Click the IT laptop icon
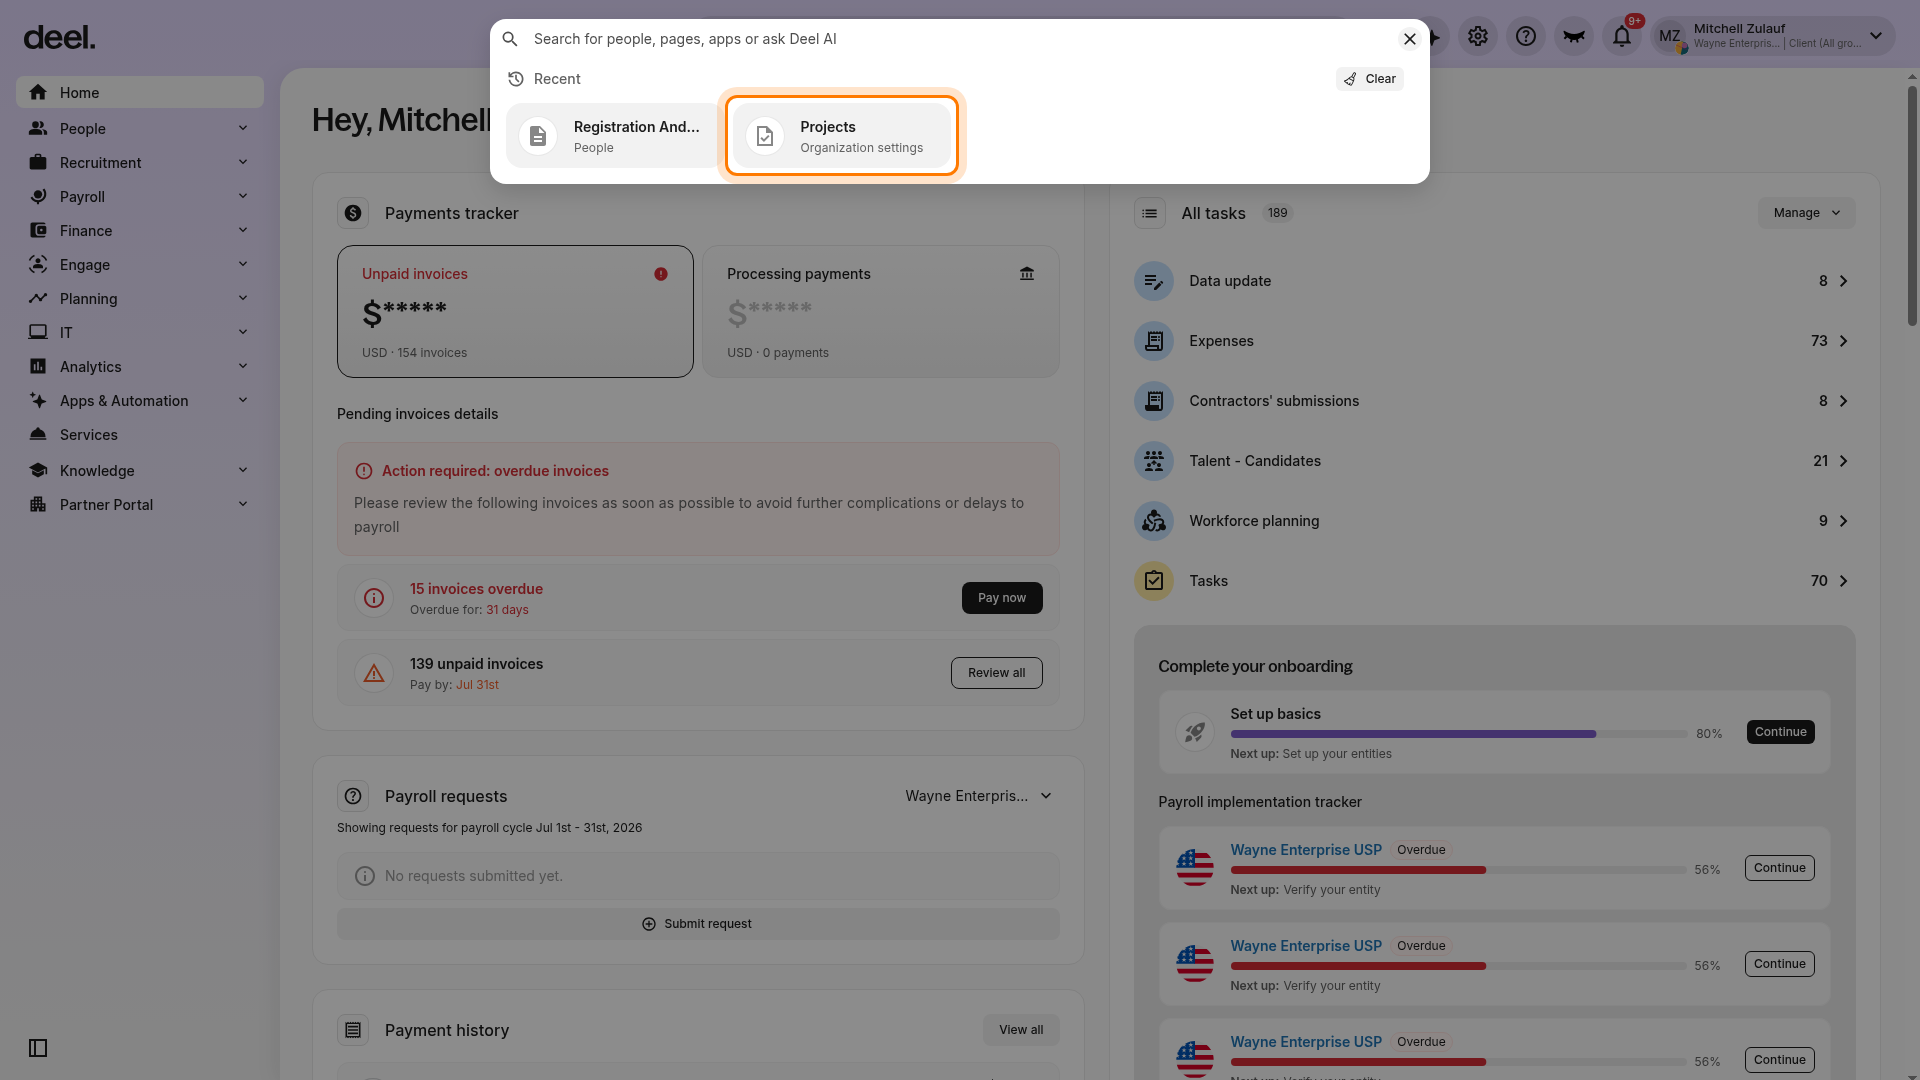Screen dimensions: 1920x1080 click(38, 332)
